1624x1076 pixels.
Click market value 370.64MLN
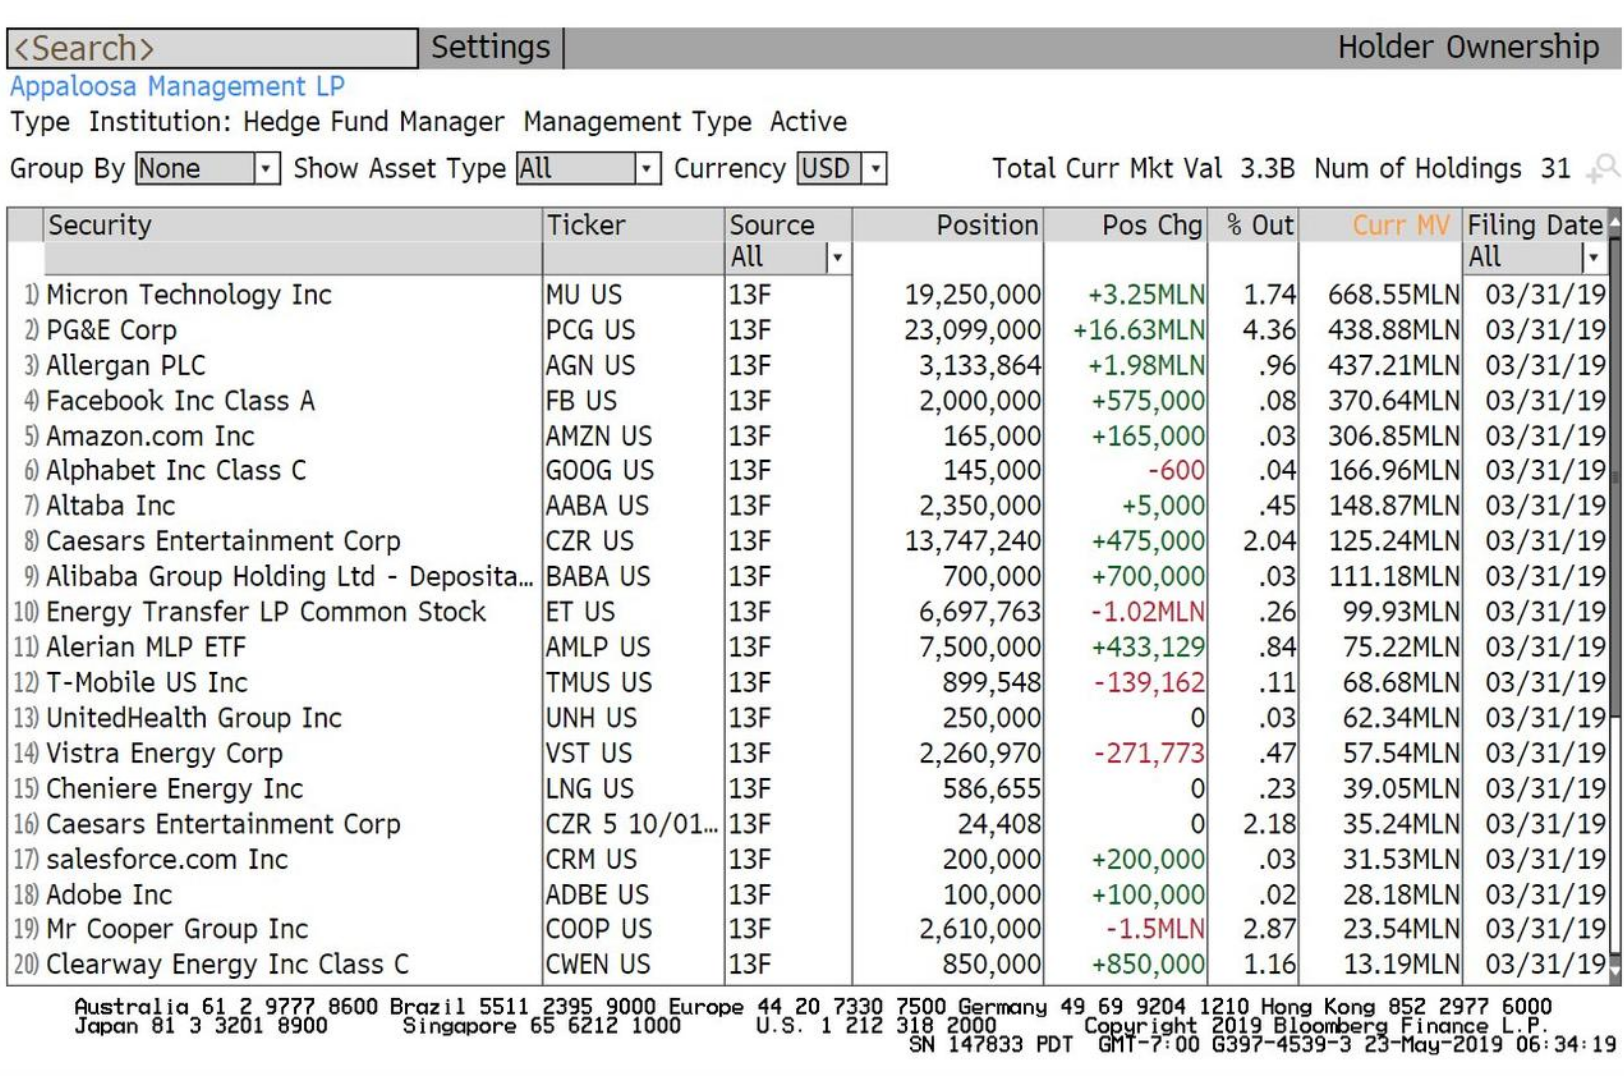point(1393,401)
